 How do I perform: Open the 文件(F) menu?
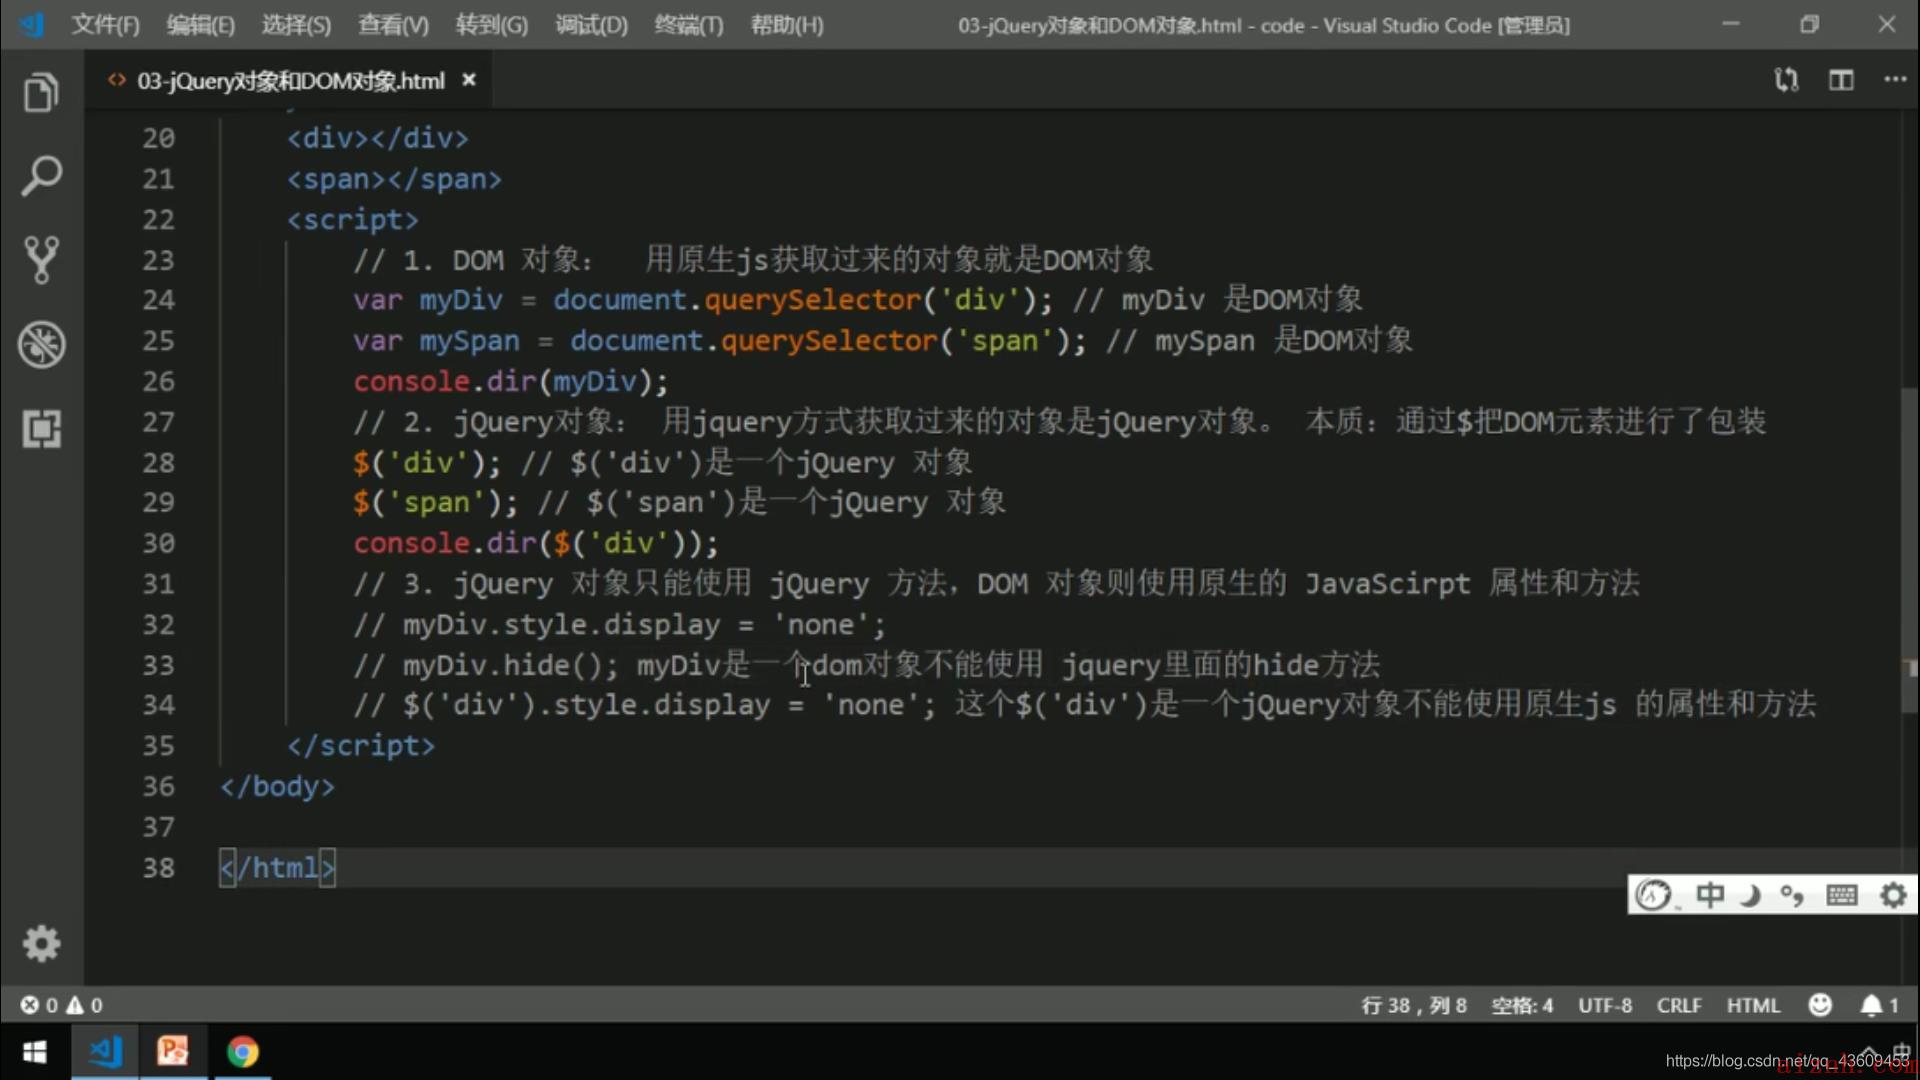click(105, 25)
